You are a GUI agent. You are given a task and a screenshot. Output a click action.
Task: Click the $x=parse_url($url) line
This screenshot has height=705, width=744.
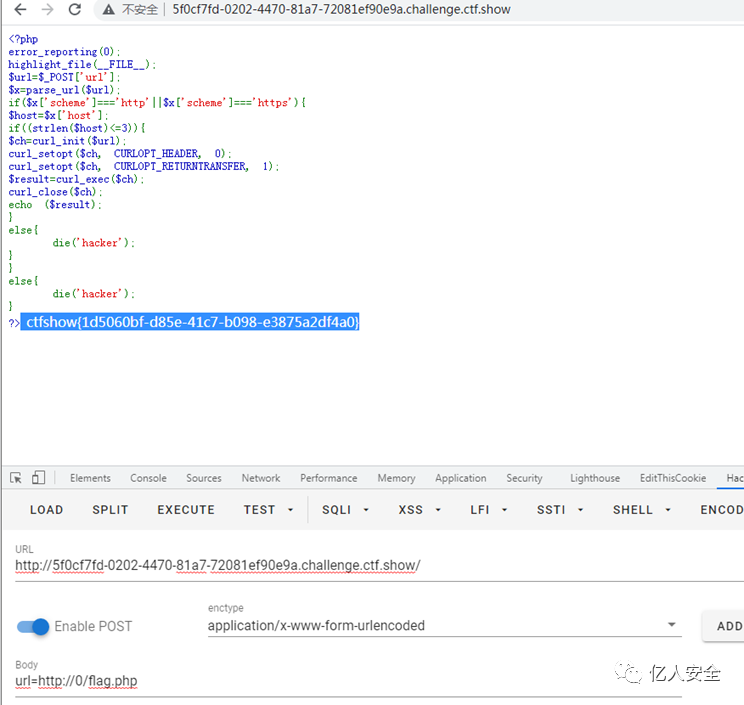click(64, 90)
